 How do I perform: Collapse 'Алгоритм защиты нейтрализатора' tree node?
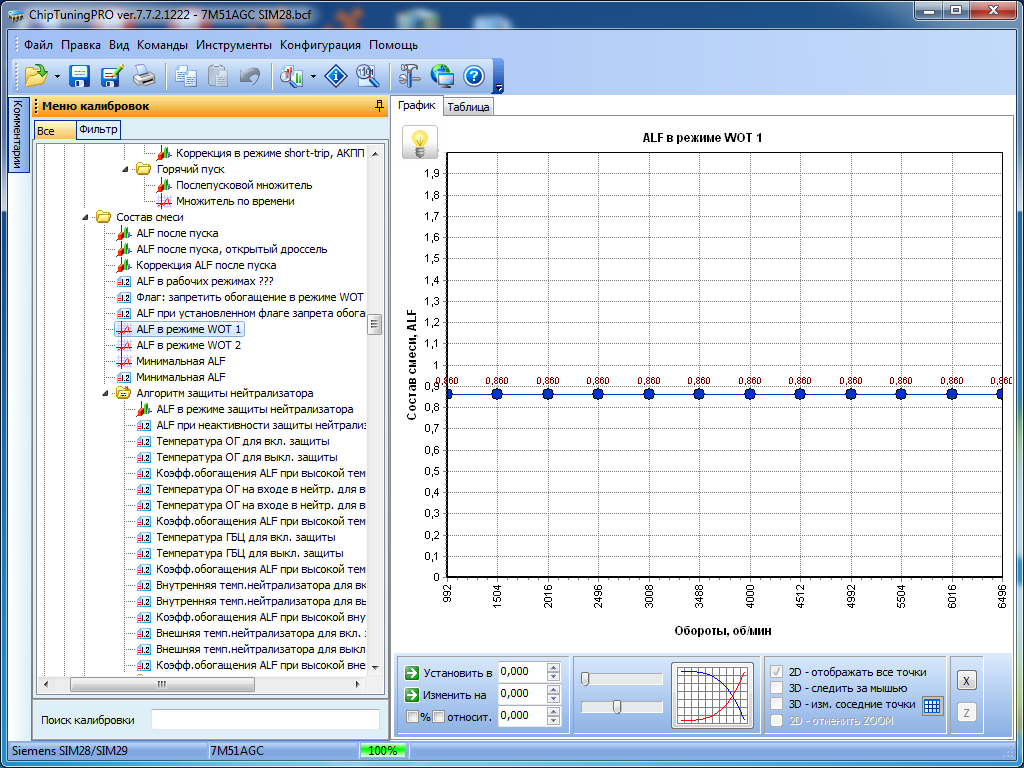coord(107,393)
